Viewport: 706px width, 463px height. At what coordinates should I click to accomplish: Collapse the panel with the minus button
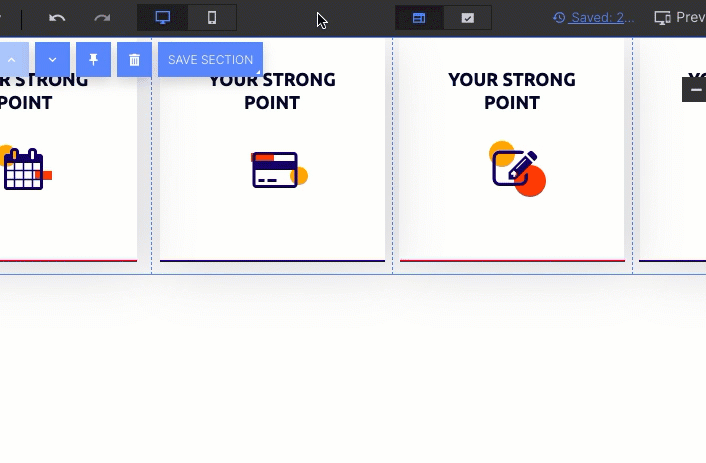695,90
